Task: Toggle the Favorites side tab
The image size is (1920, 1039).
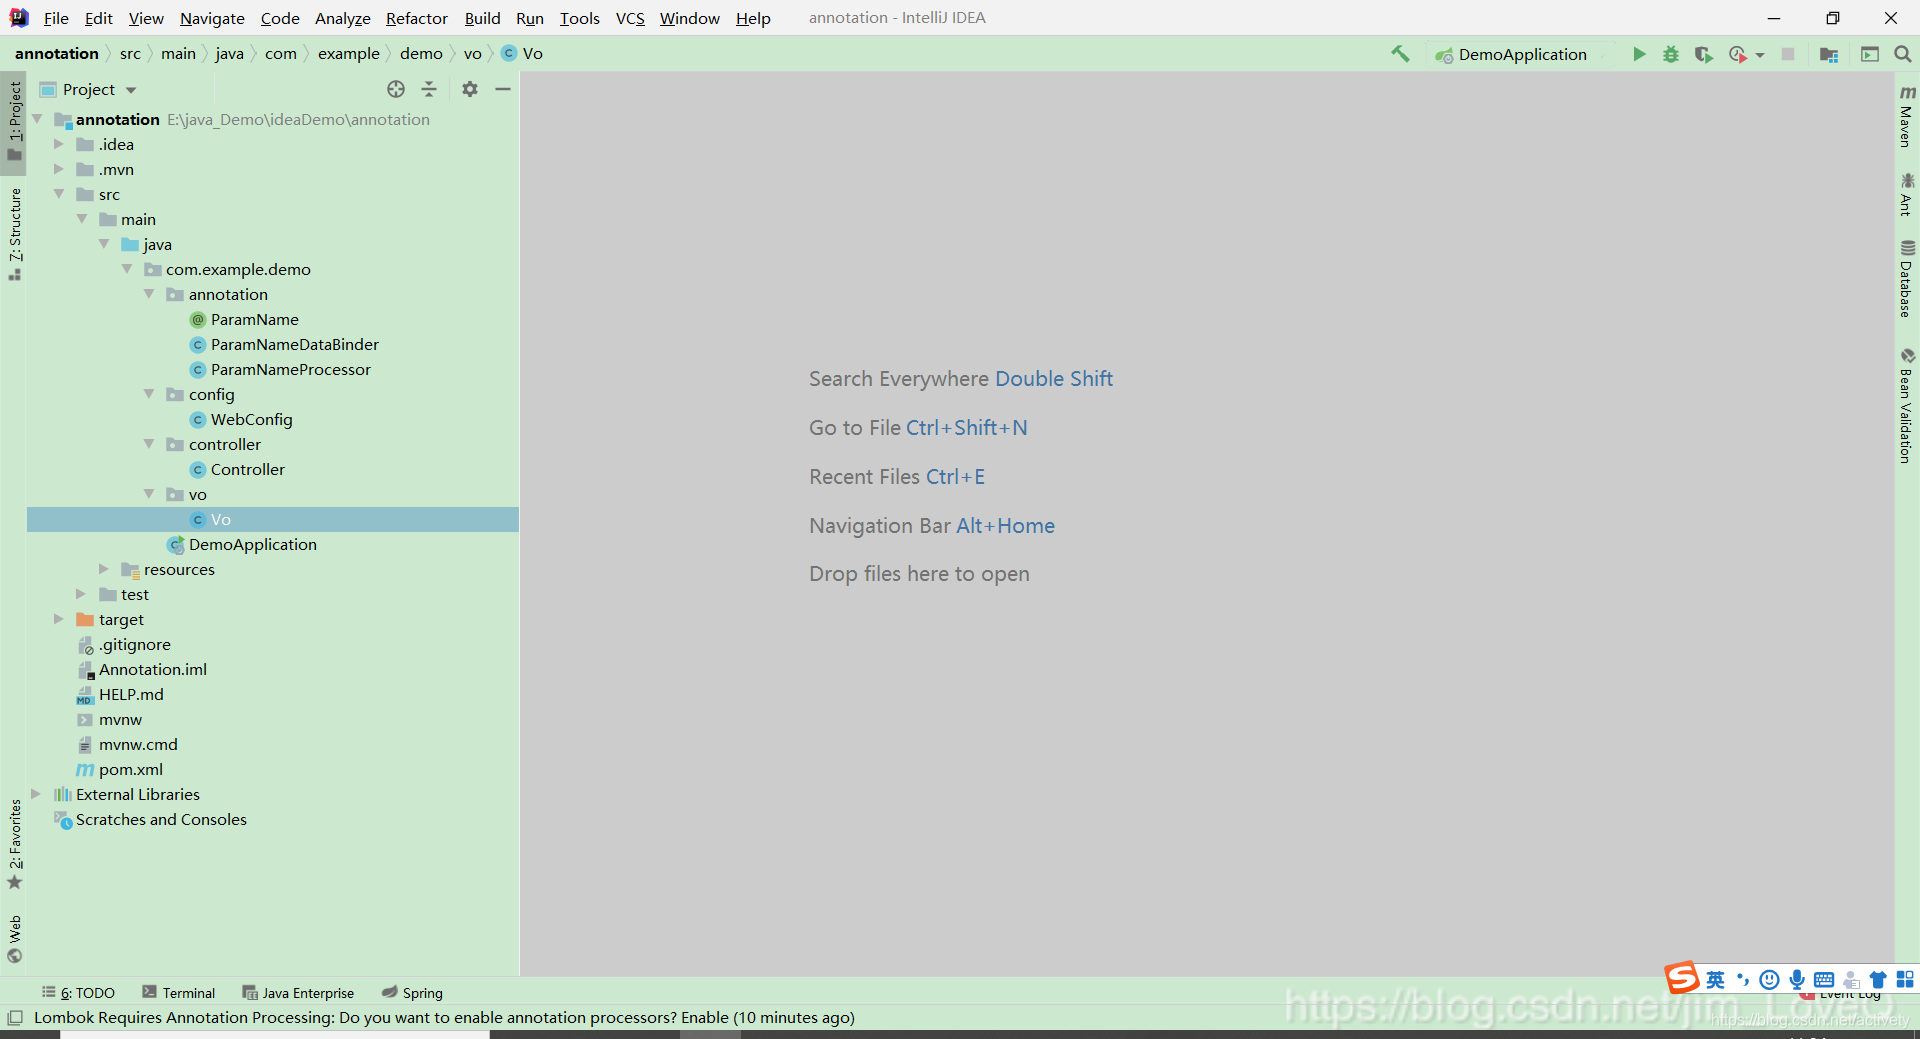Action: click(x=15, y=844)
